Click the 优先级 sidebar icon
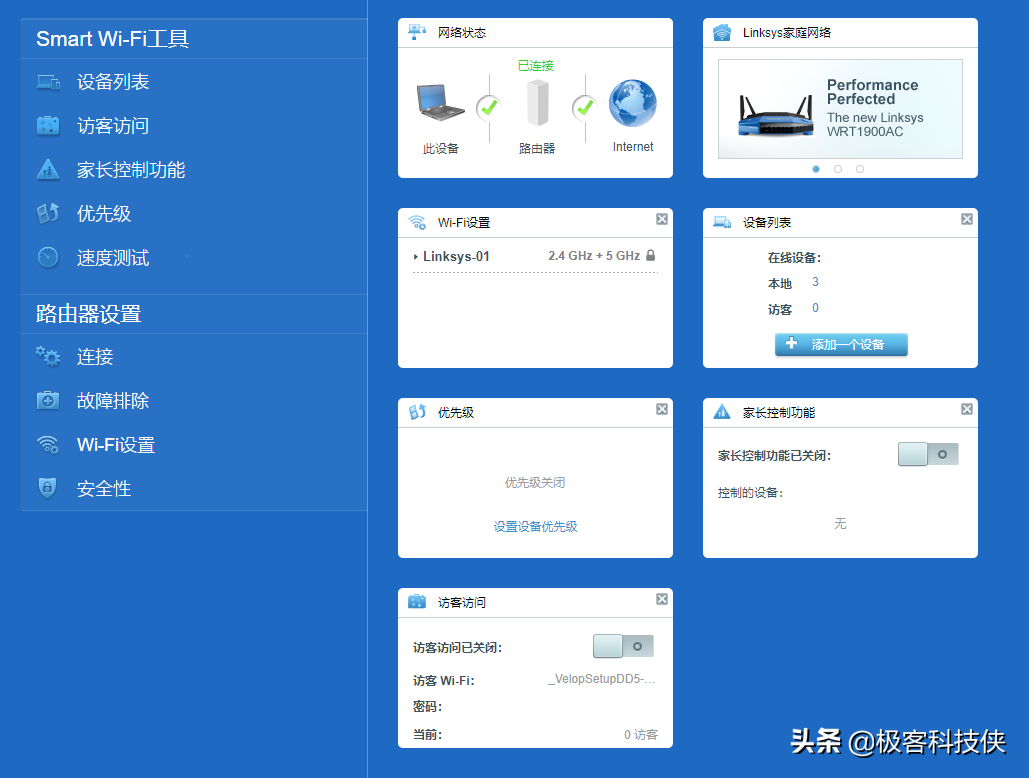Image resolution: width=1029 pixels, height=778 pixels. 48,213
